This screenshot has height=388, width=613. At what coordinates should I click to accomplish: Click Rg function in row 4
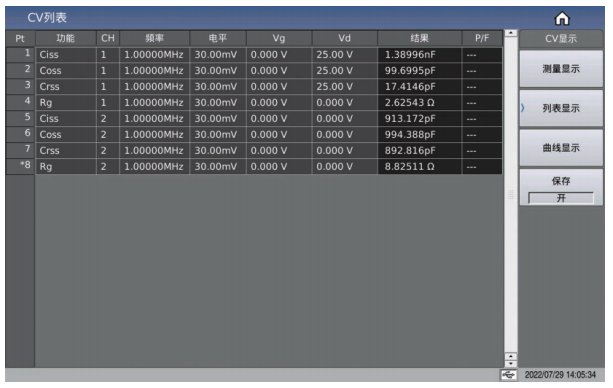(x=66, y=103)
